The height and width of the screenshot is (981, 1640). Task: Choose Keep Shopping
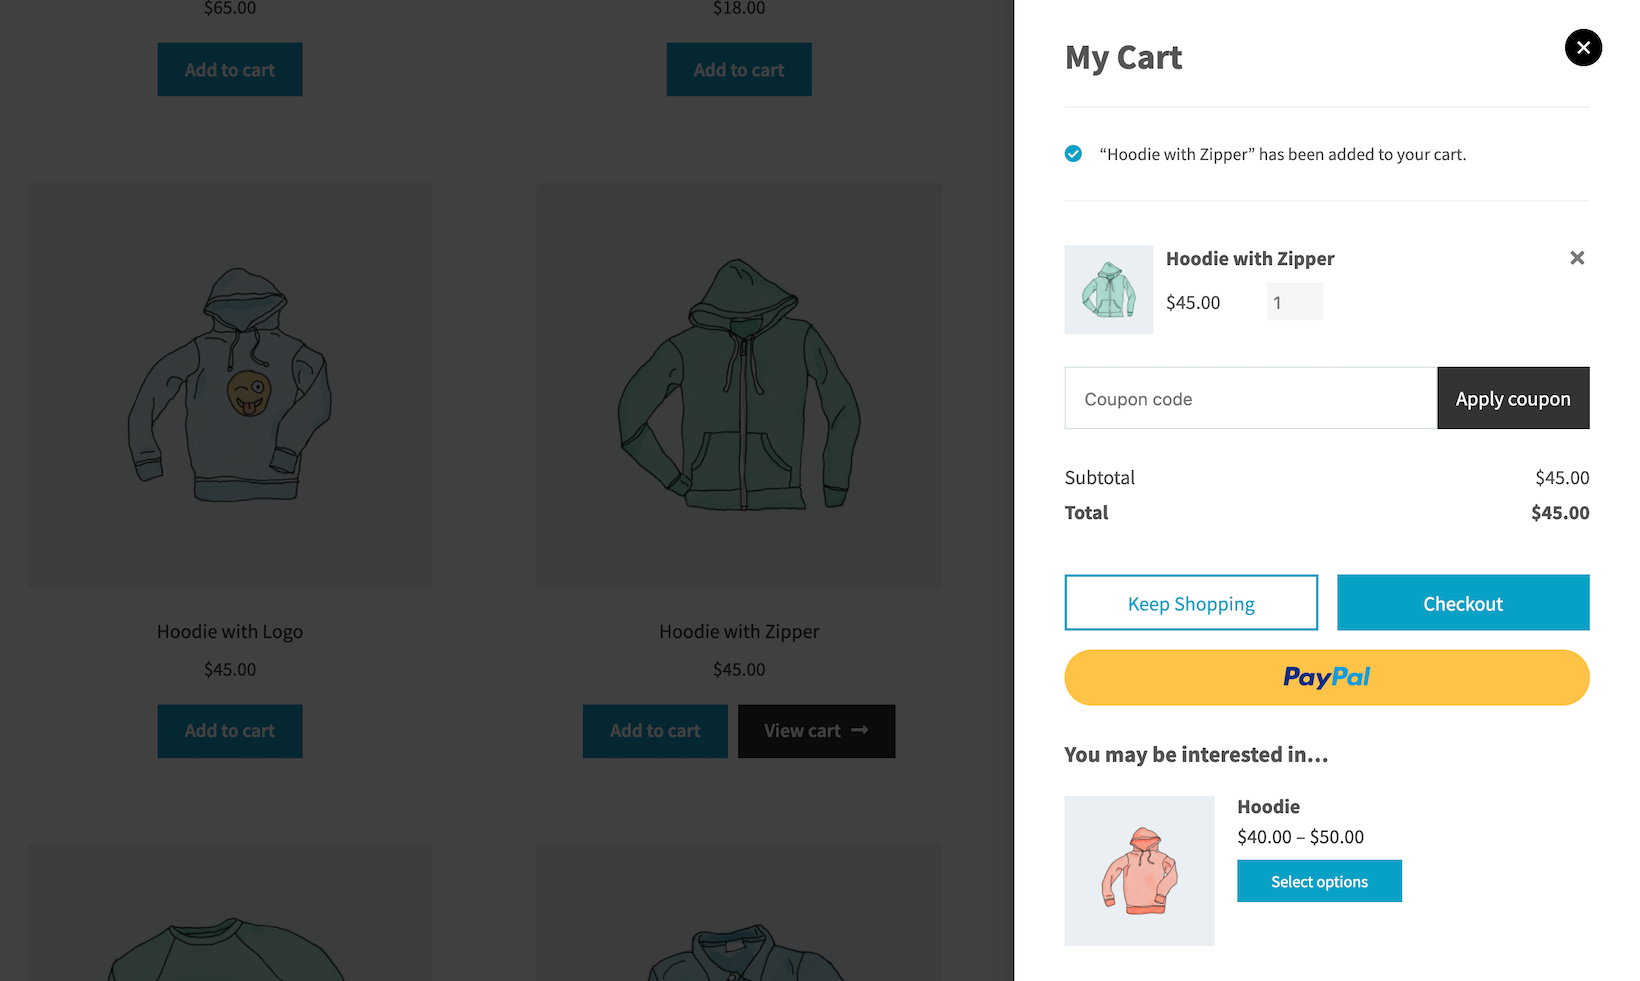pos(1190,602)
